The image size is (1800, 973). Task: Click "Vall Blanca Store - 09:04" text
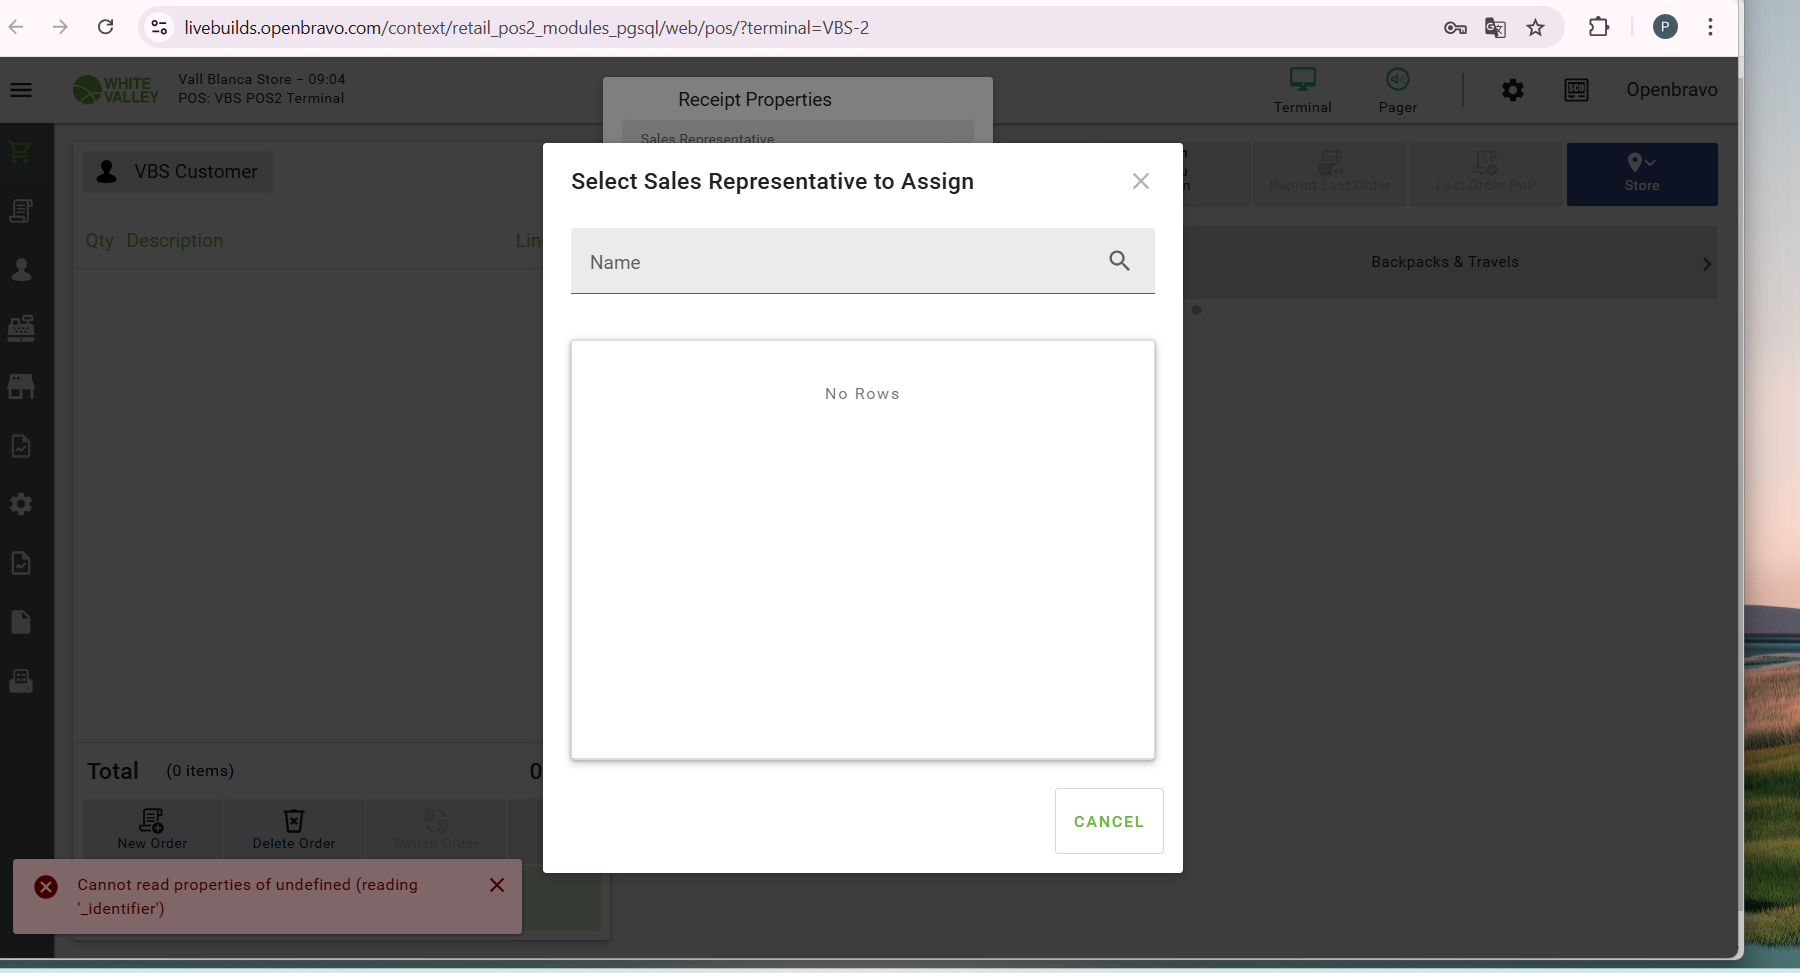point(262,79)
